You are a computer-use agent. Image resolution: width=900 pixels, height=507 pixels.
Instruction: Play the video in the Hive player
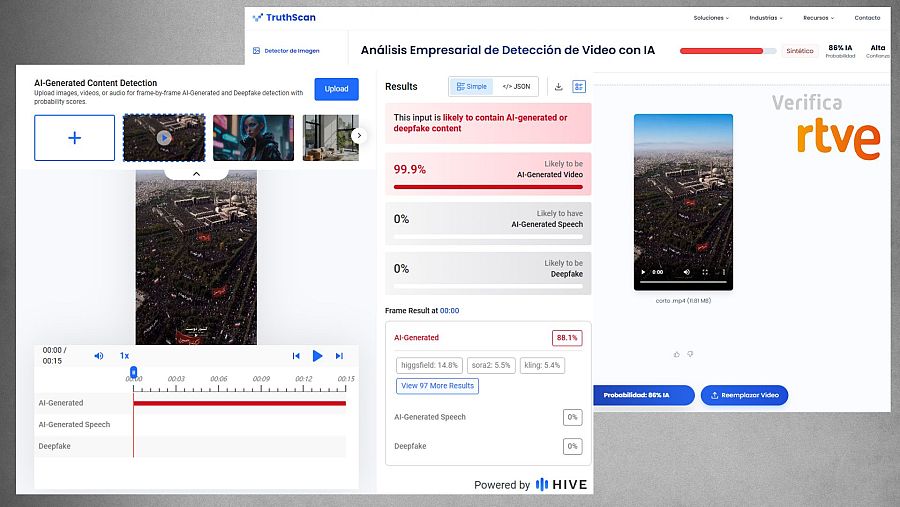click(317, 356)
